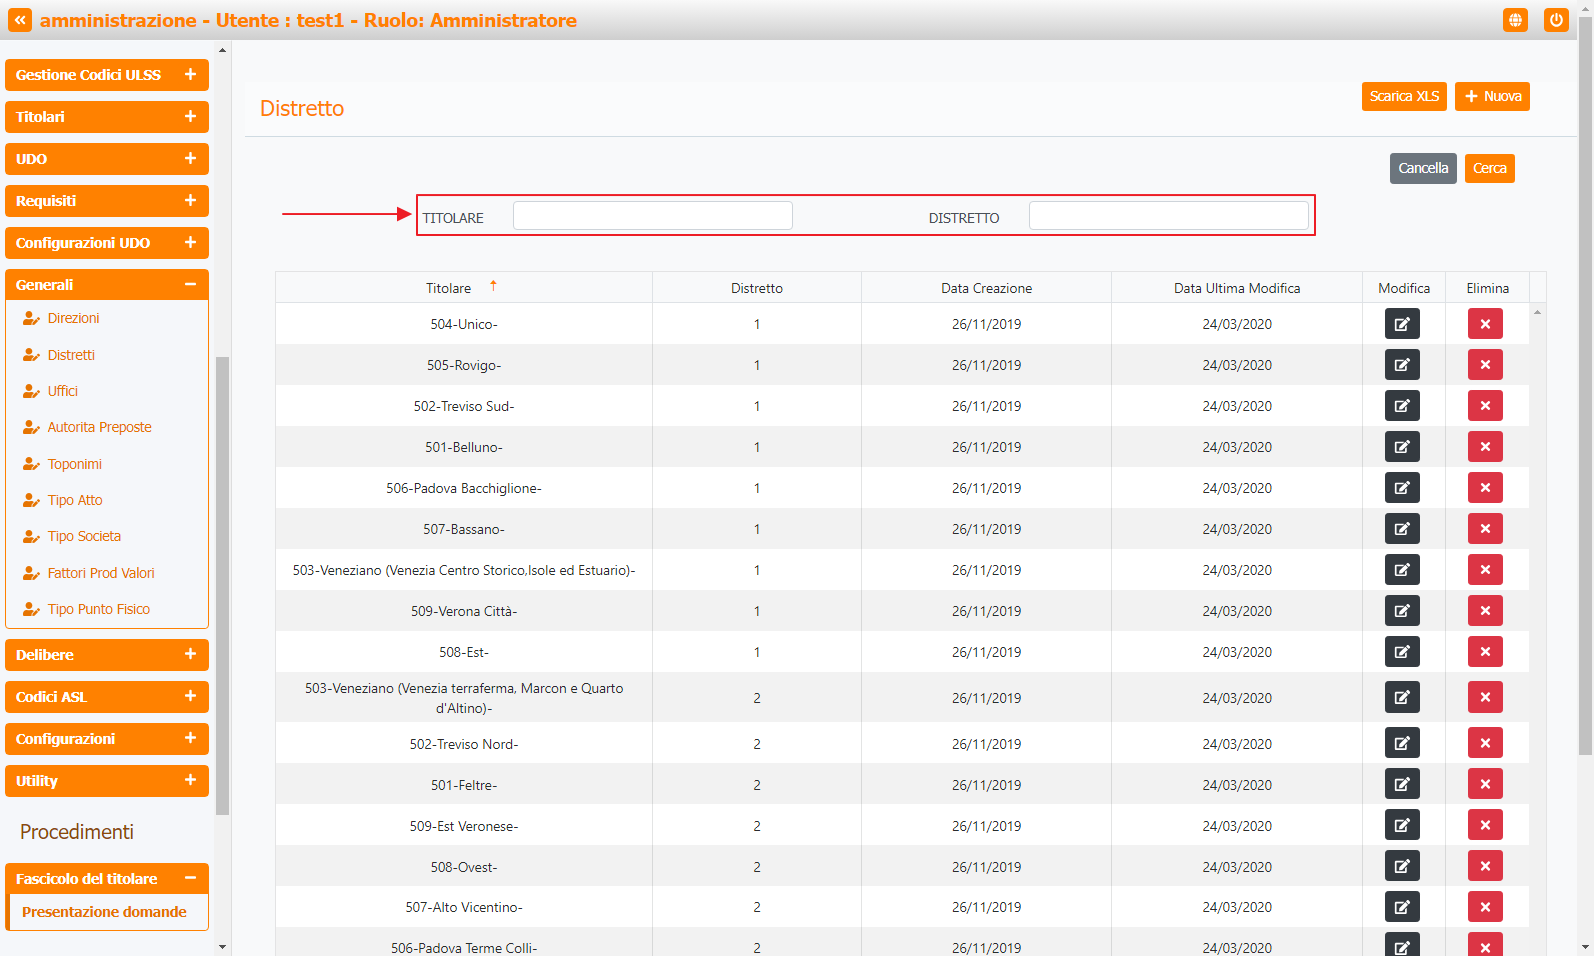This screenshot has height=956, width=1594.
Task: Click the Cerca search button
Action: [1489, 168]
